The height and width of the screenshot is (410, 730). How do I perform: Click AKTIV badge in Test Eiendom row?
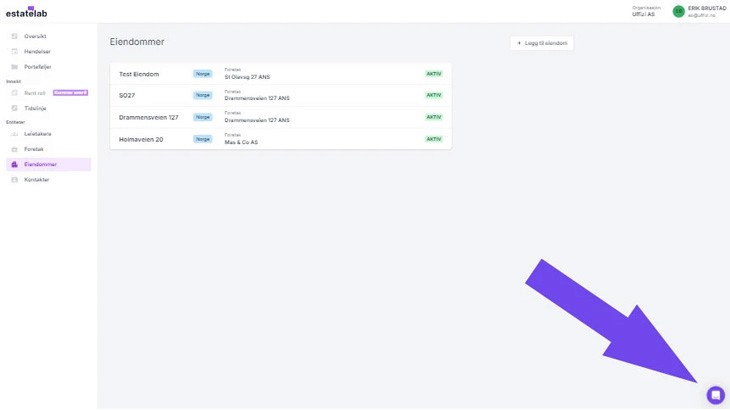pyautogui.click(x=433, y=74)
